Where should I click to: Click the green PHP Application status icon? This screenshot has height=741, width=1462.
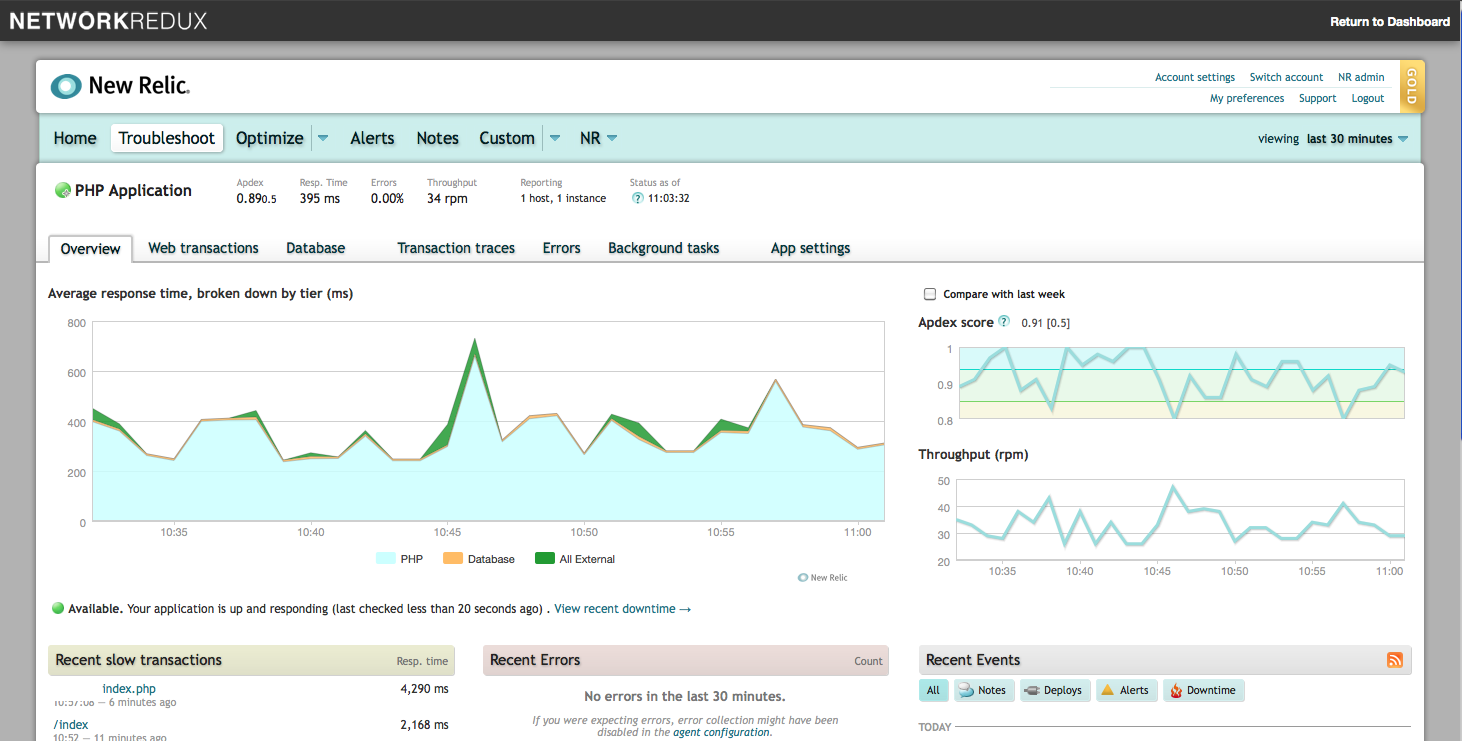click(62, 191)
